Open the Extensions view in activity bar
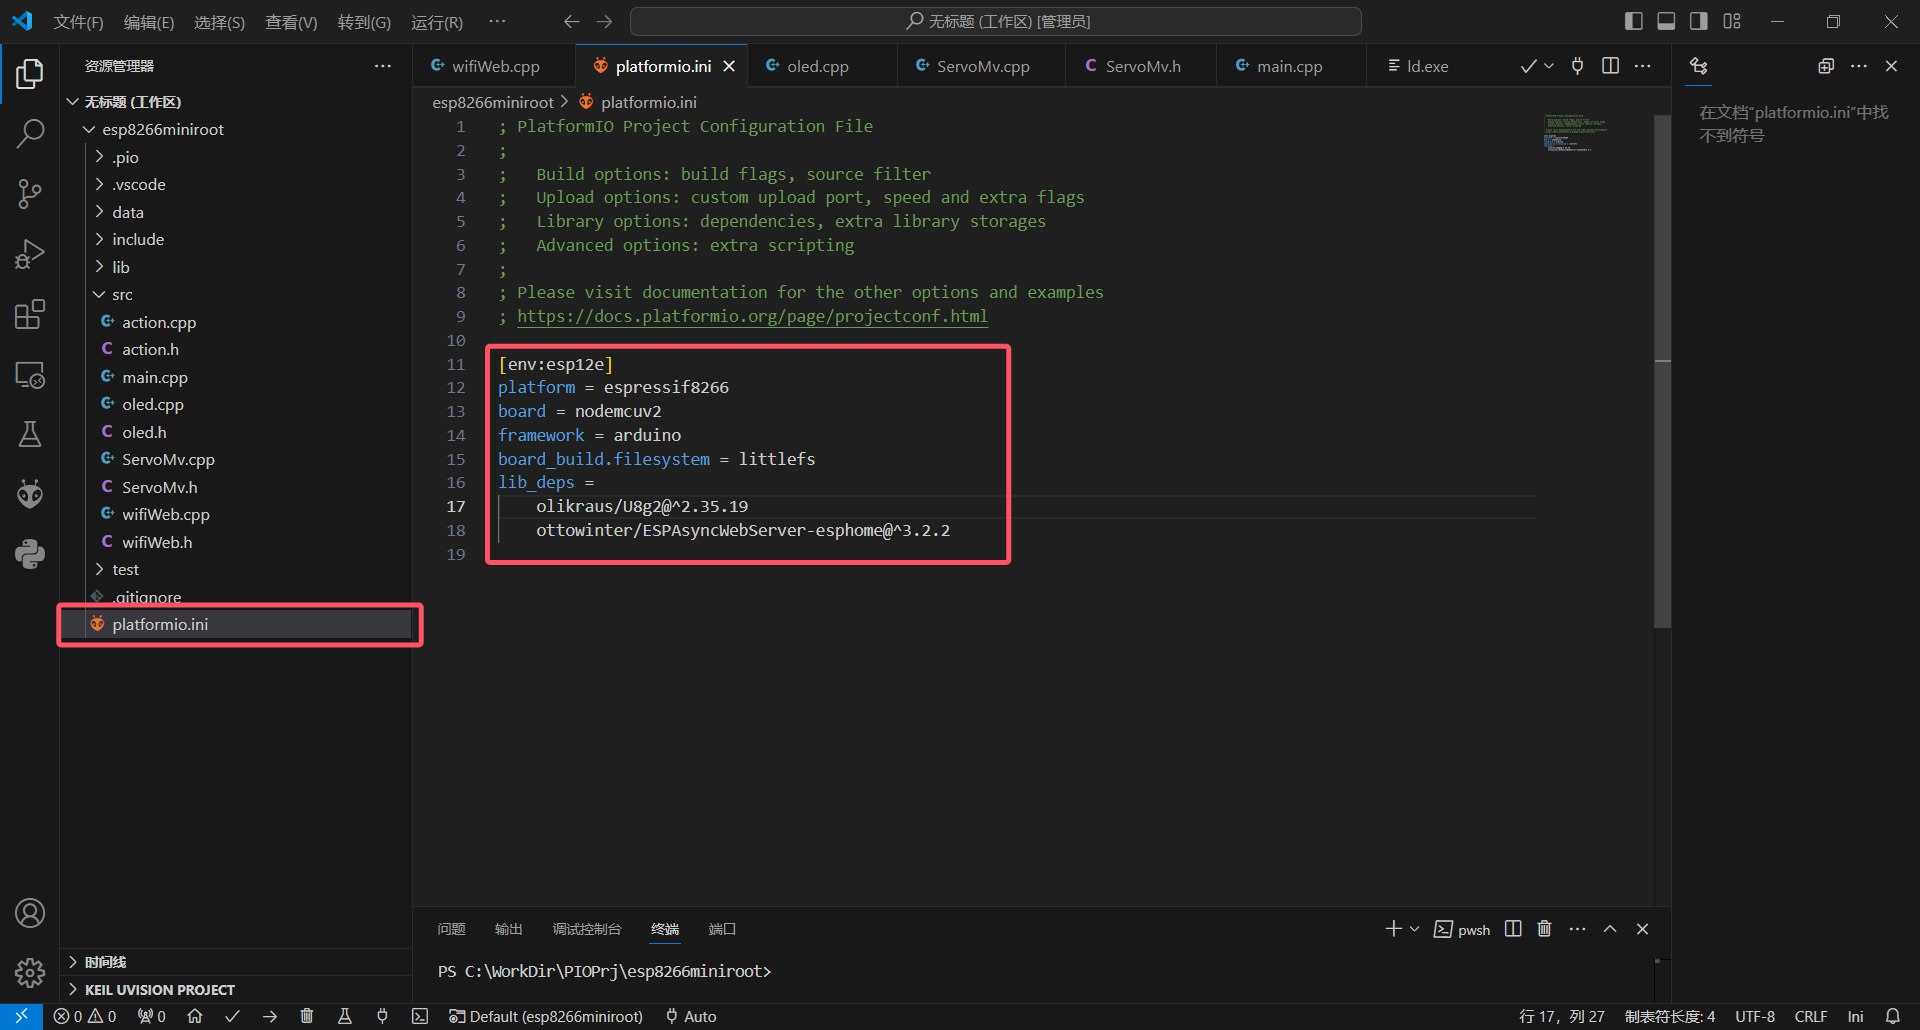The image size is (1920, 1030). [x=30, y=315]
